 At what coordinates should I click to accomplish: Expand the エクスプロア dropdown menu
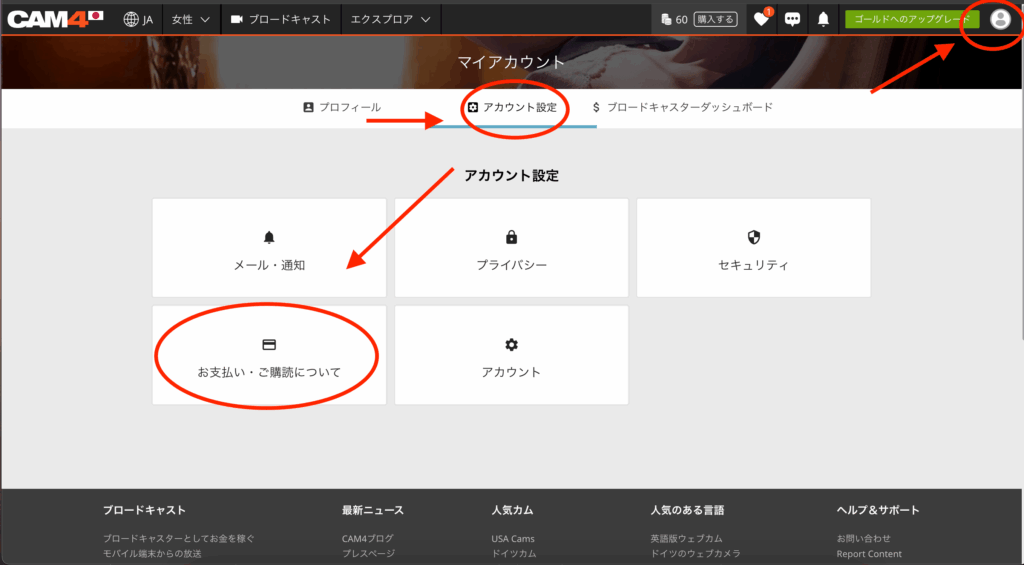[x=391, y=20]
